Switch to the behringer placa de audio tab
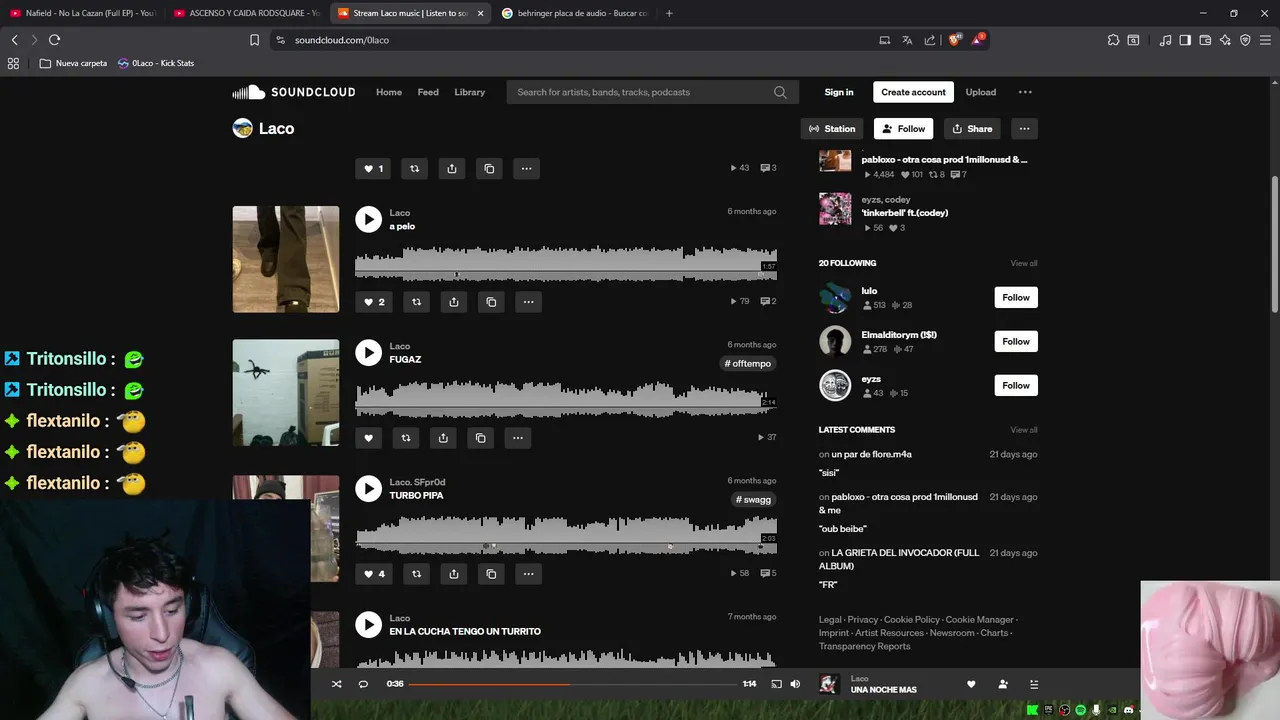Viewport: 1280px width, 720px height. (575, 13)
